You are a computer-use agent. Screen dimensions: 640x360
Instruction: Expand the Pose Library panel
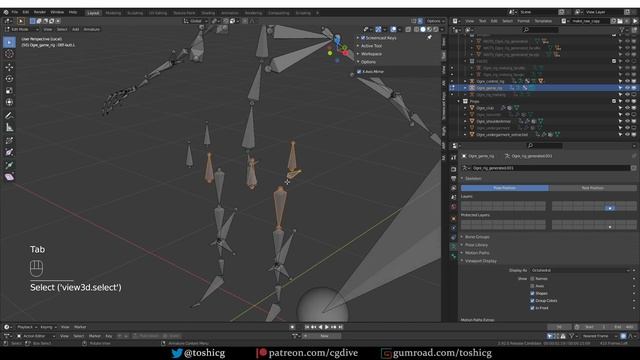476,245
